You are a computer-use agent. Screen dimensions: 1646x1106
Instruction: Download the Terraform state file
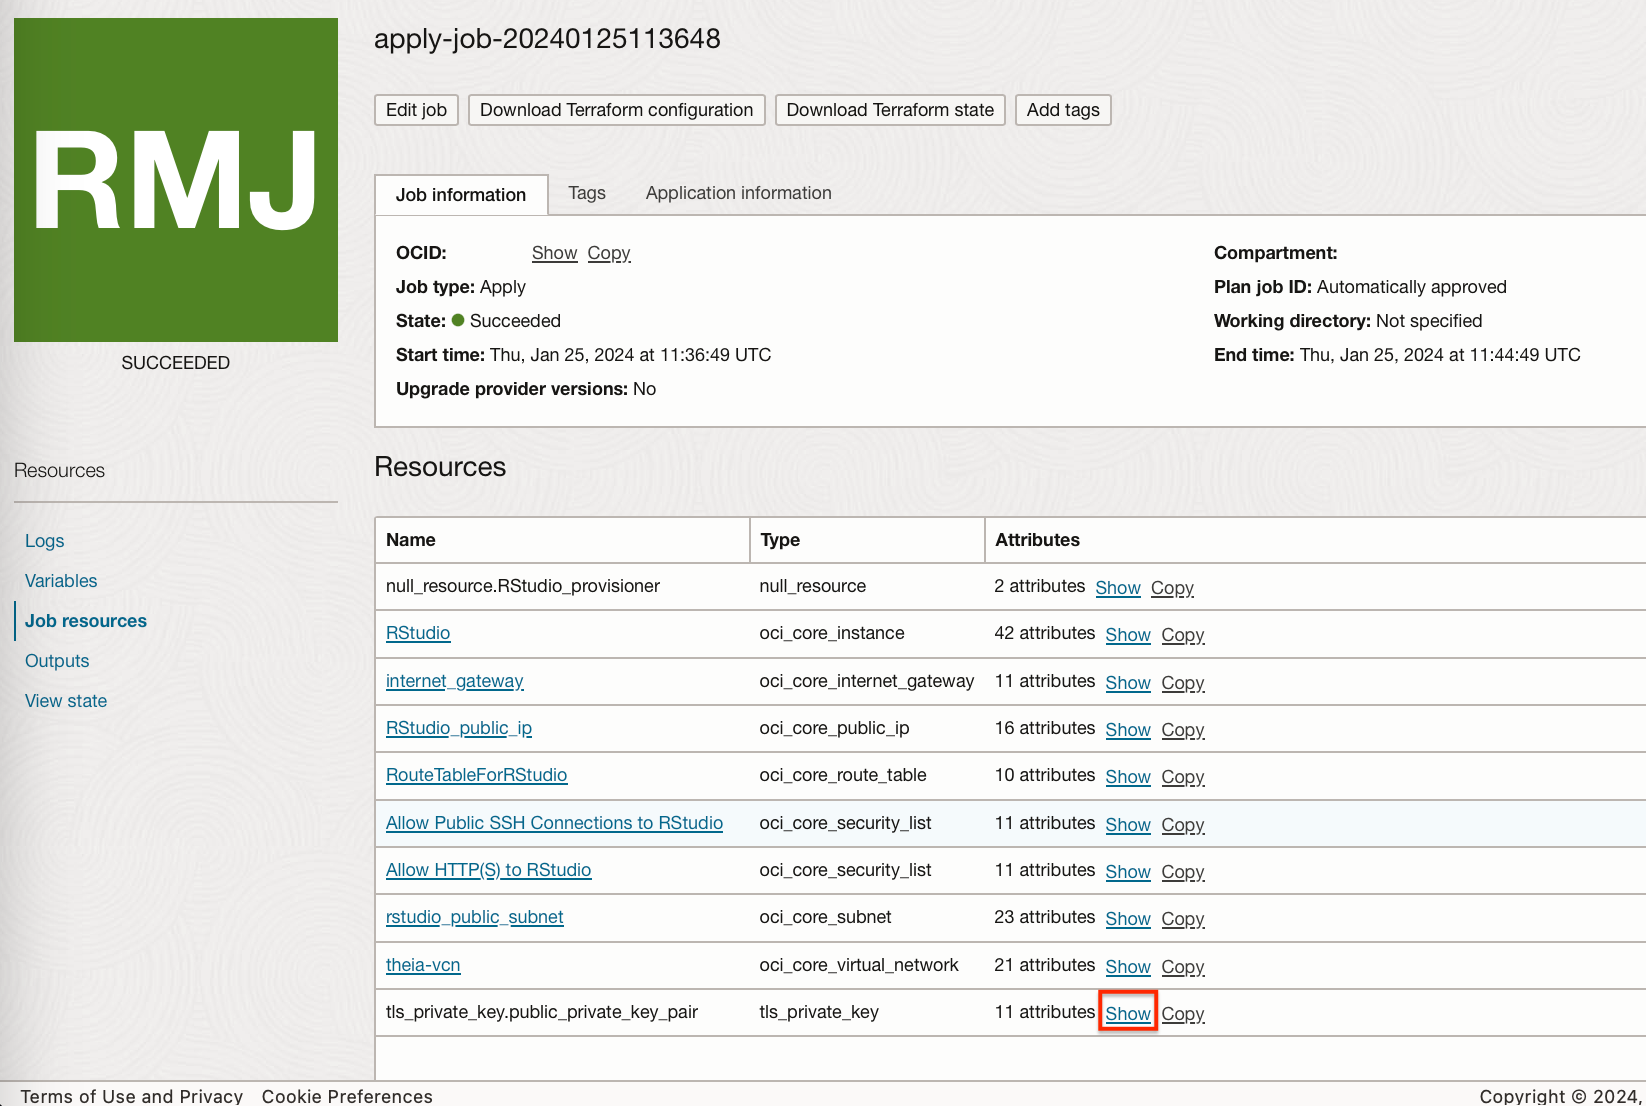pos(890,110)
